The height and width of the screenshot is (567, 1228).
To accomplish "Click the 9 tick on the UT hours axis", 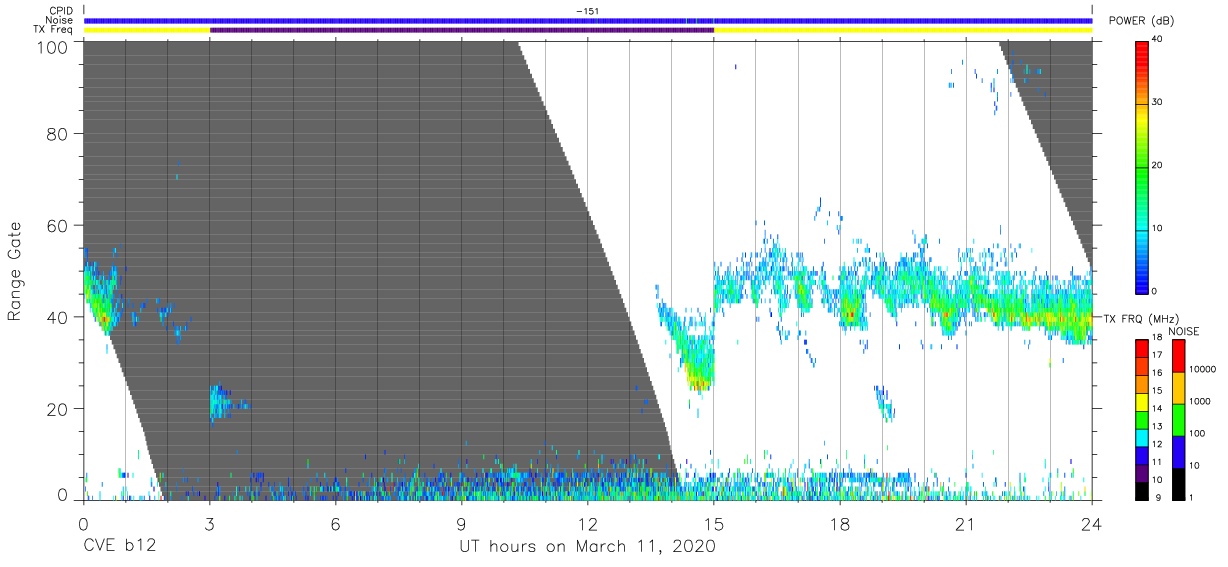I will tap(462, 524).
